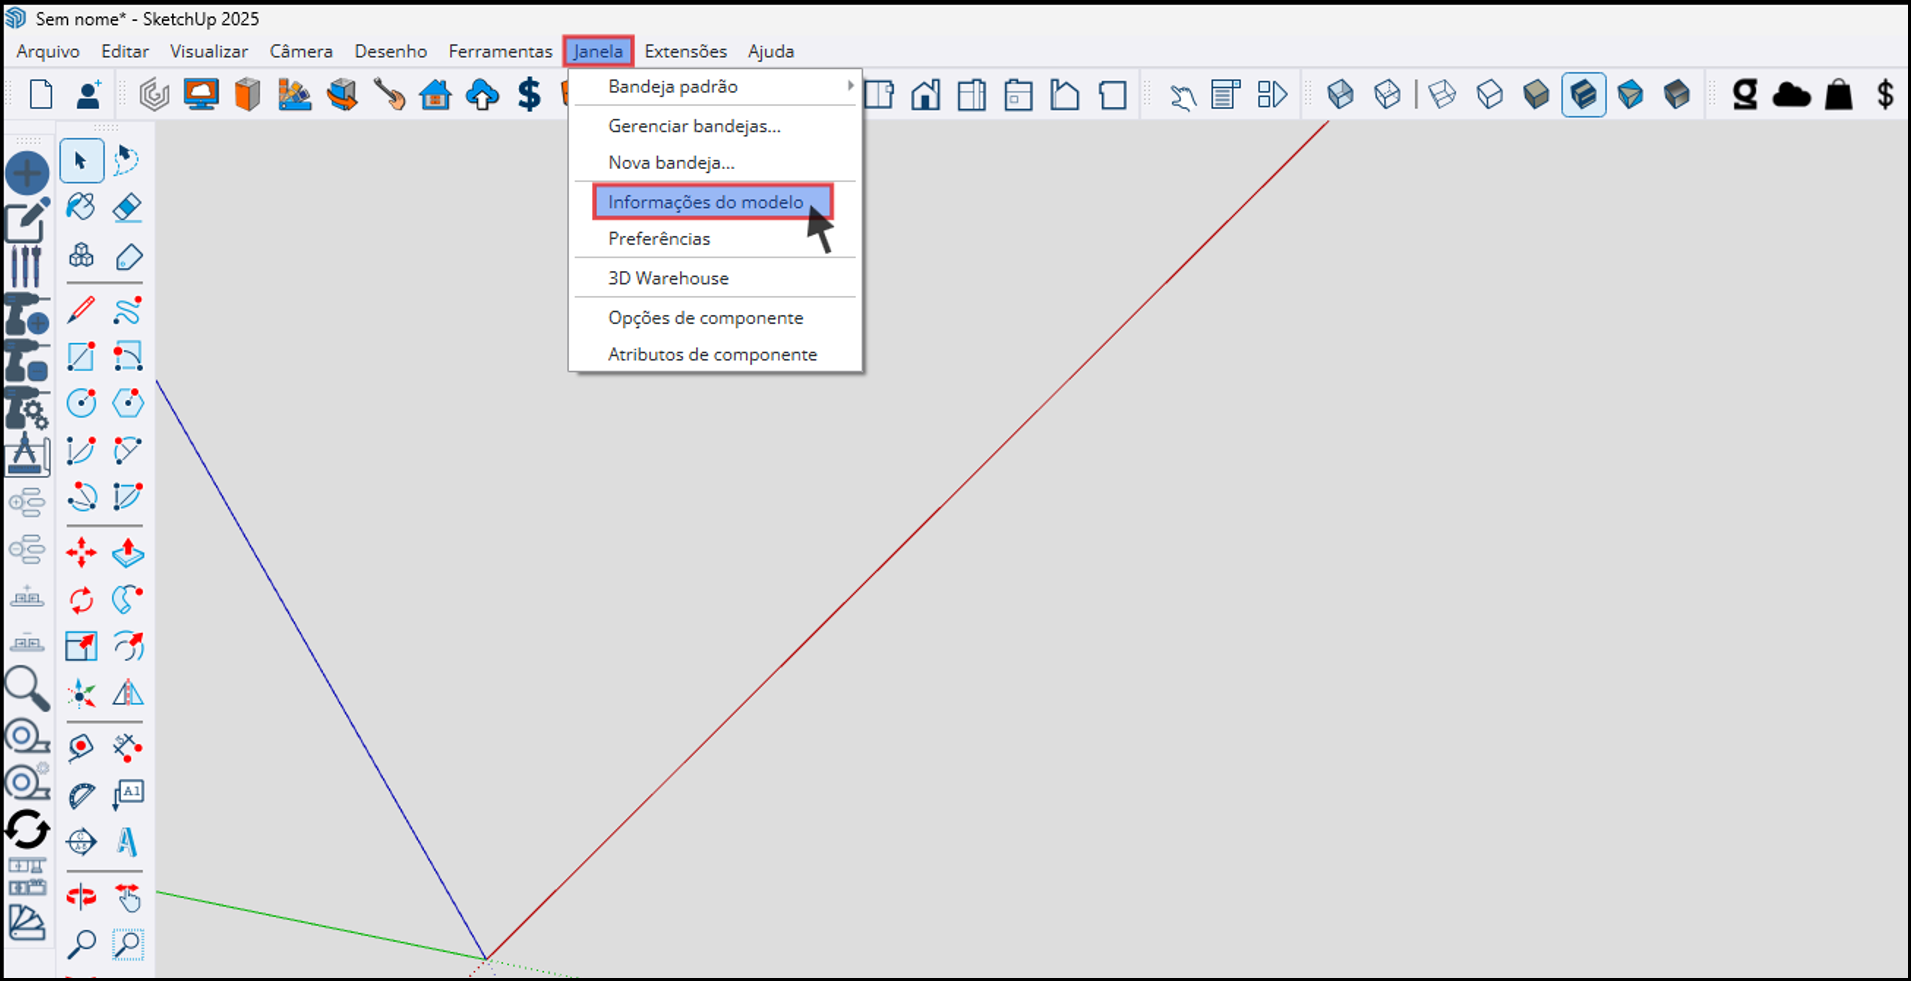The image size is (1911, 981).
Task: Enable Monochrome face style
Action: (1677, 95)
